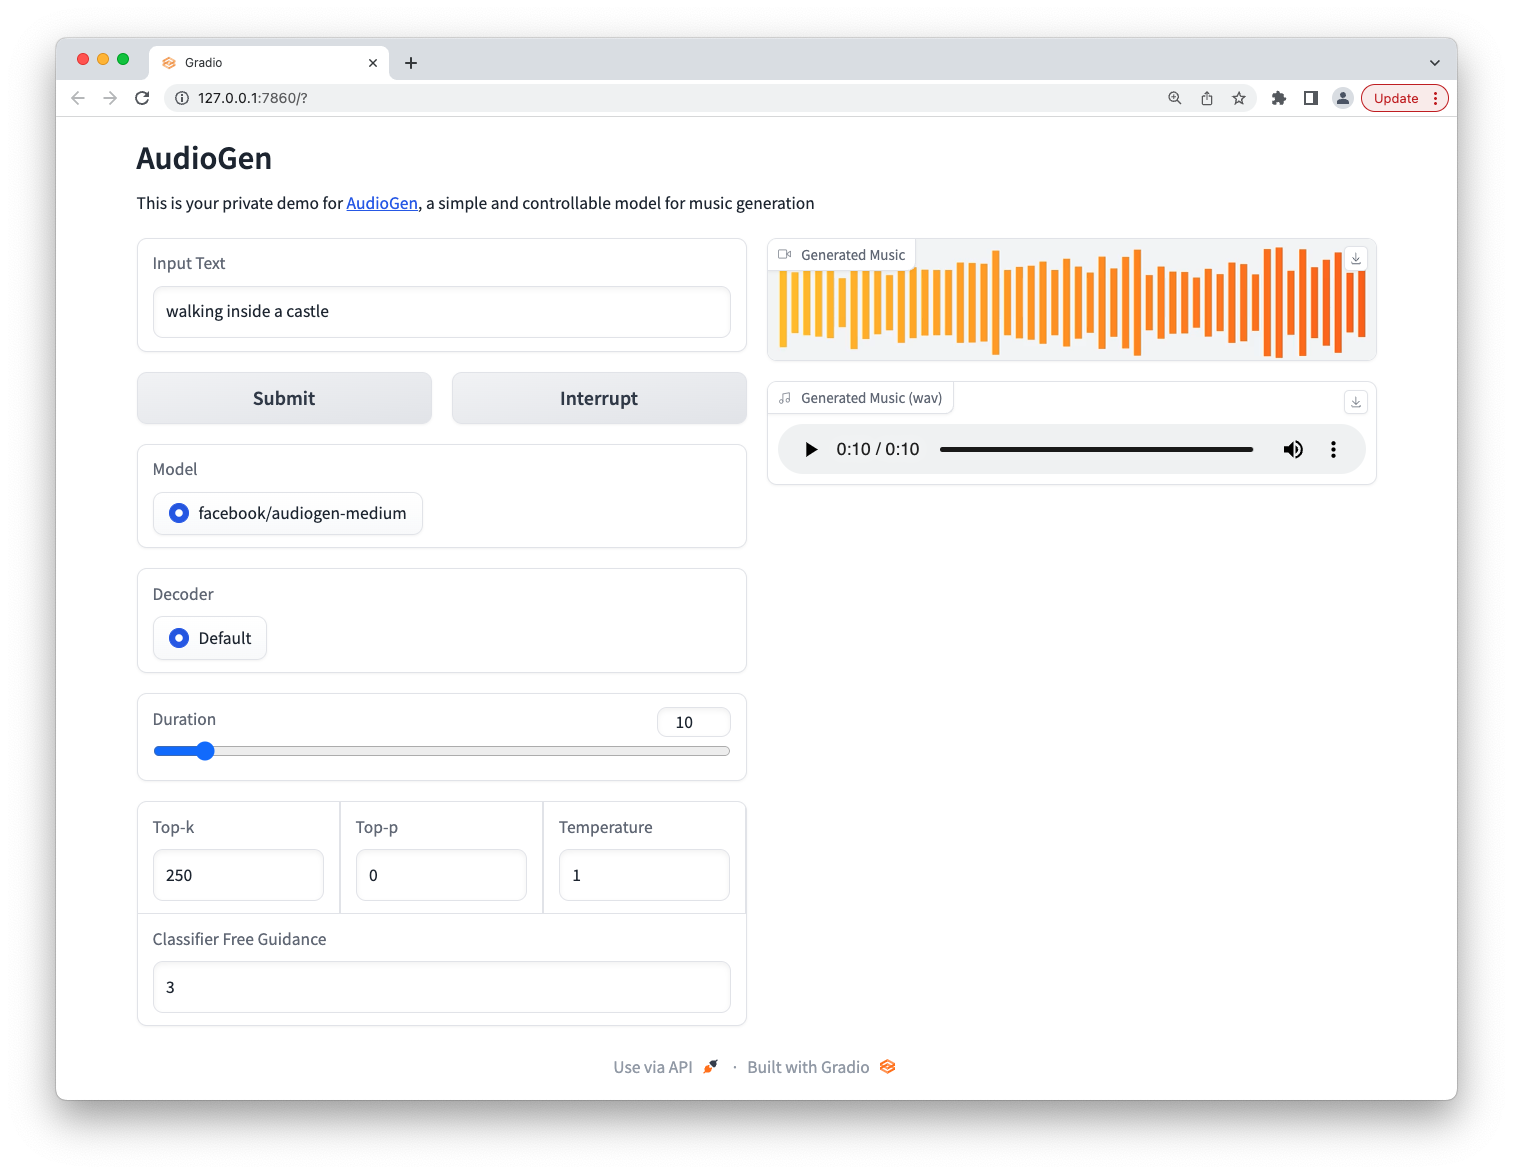
Task: Click the Update browser button
Action: pos(1404,98)
